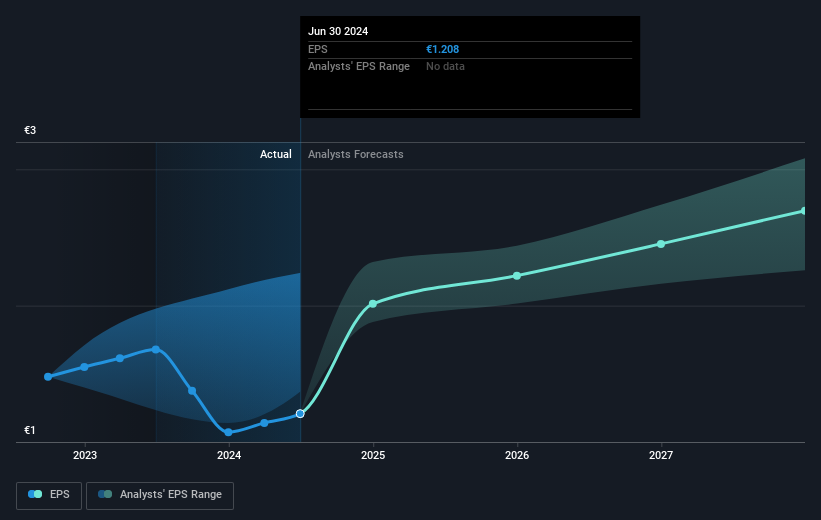Select the 2026 forecast data point

[517, 275]
